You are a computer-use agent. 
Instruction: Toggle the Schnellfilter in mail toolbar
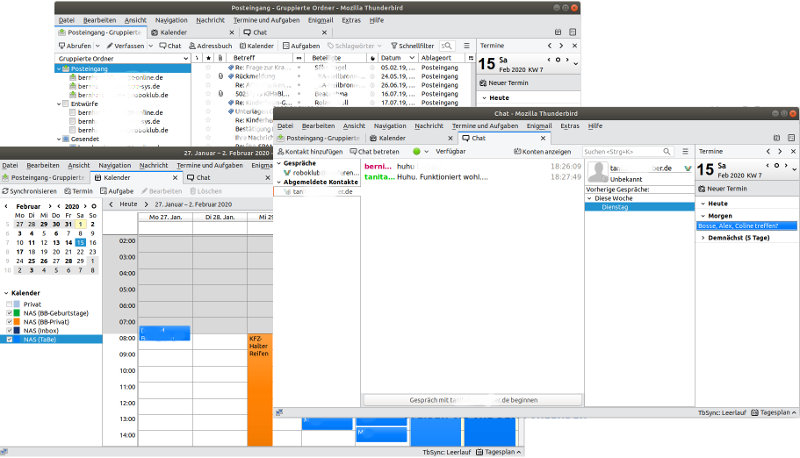pos(412,46)
